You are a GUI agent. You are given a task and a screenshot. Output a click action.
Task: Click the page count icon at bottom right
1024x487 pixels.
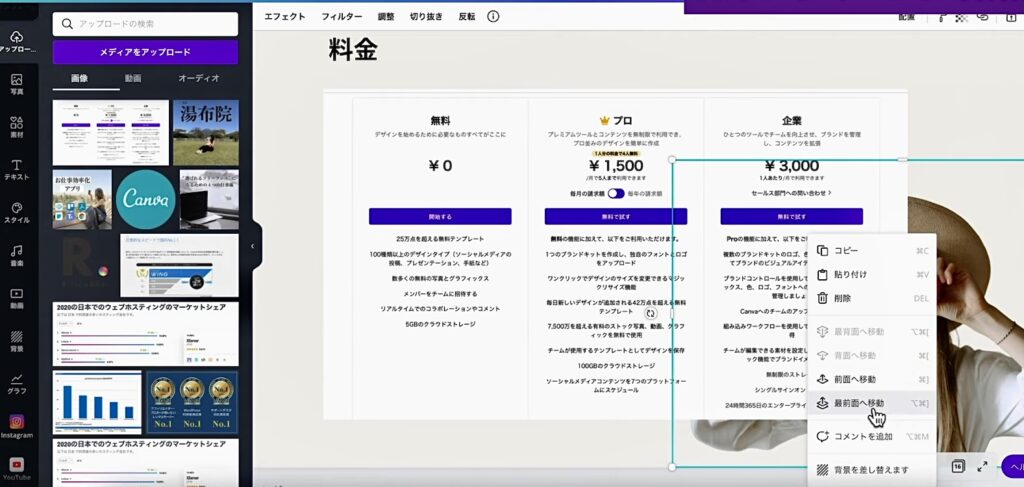click(x=958, y=466)
